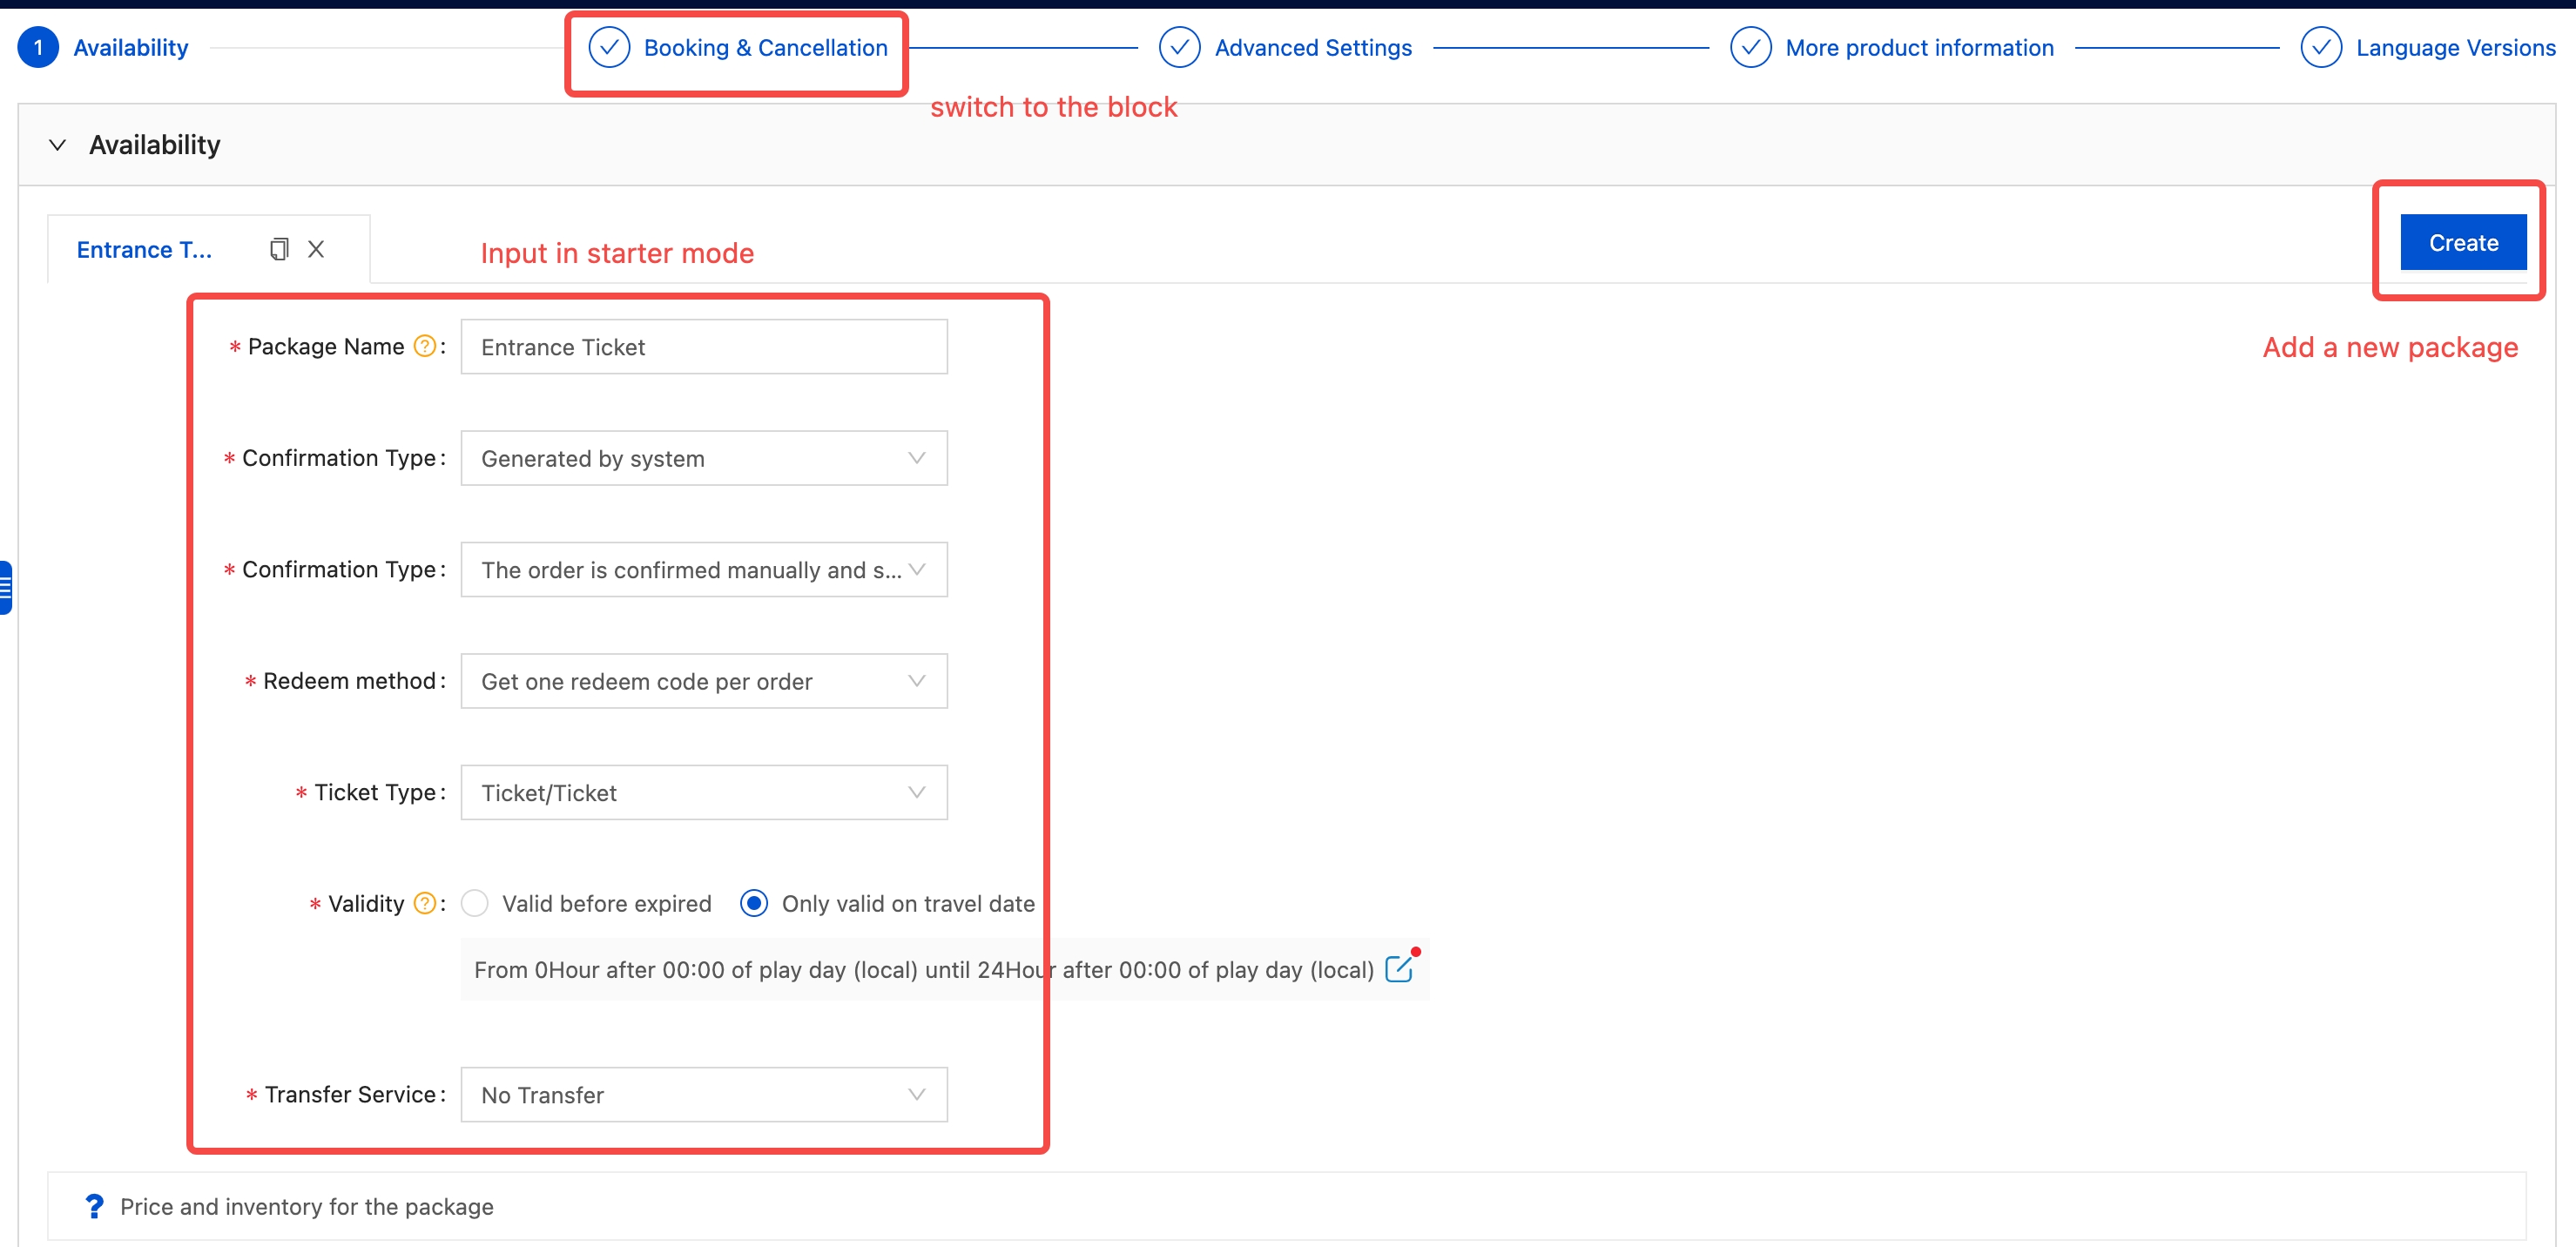The height and width of the screenshot is (1247, 2576).
Task: Select Only valid on travel date radio
Action: [x=754, y=903]
